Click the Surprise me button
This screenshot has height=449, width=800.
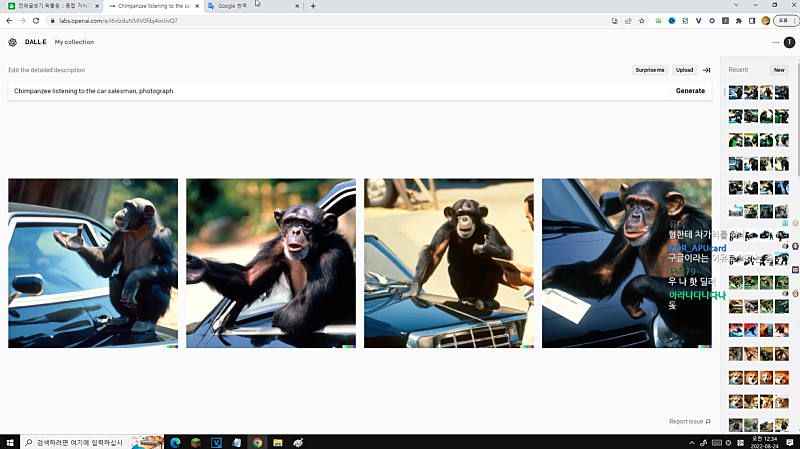pyautogui.click(x=650, y=70)
